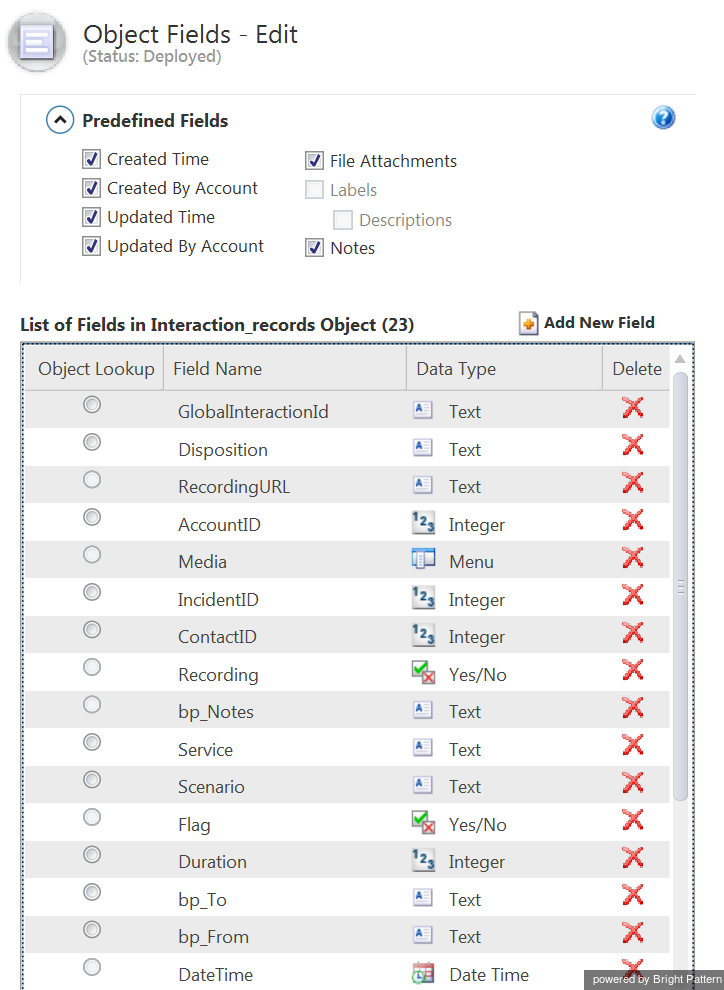
Task: Delete the Recording field row
Action: [x=632, y=671]
